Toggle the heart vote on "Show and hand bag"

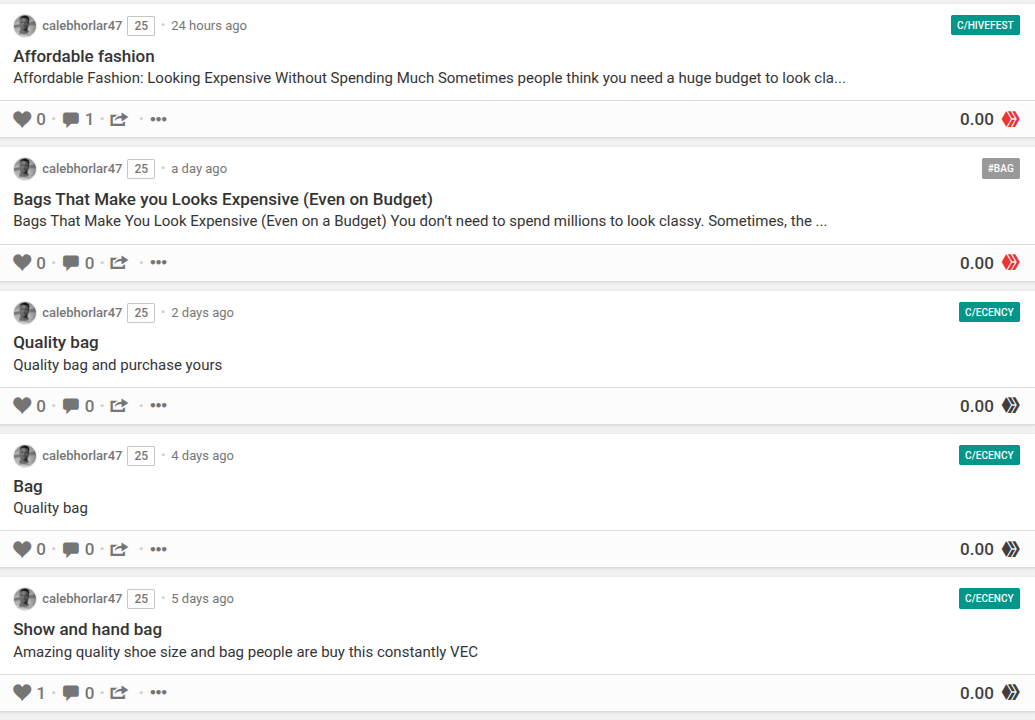pos(22,692)
